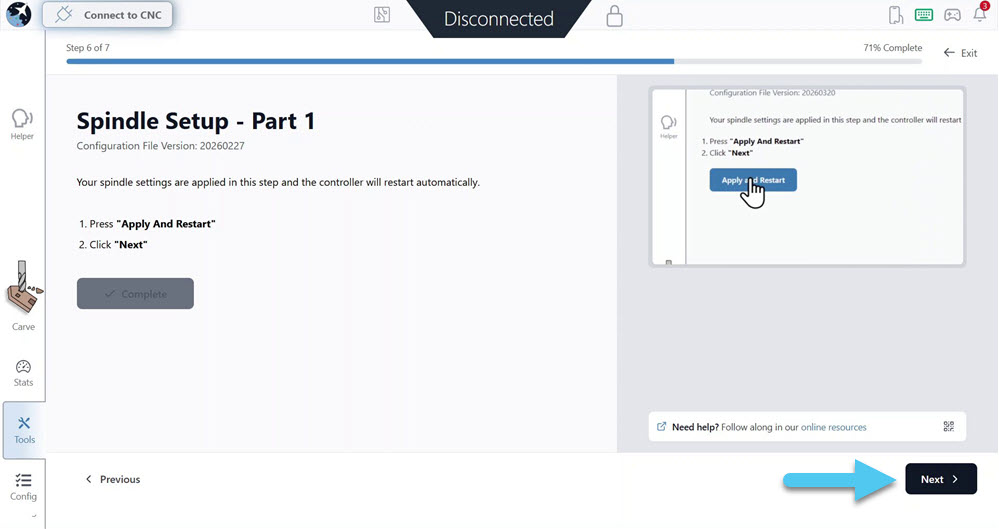Click the app logo in top-left corner
The image size is (999, 529).
click(x=18, y=15)
